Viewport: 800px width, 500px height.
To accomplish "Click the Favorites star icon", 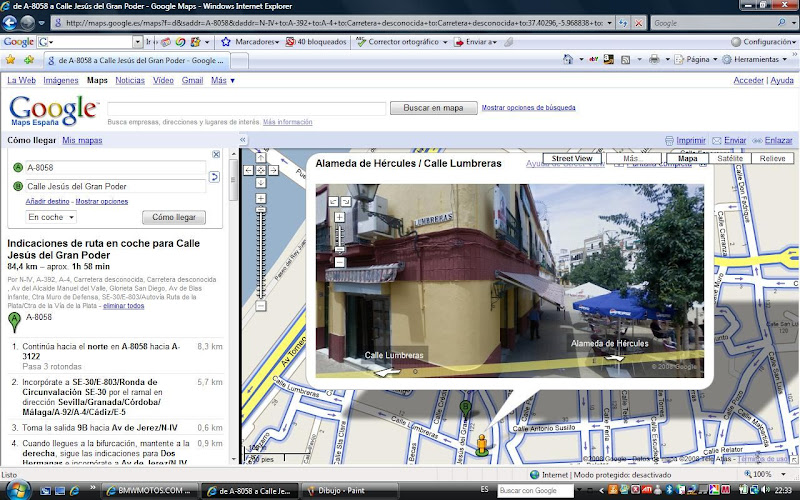I will 10,60.
